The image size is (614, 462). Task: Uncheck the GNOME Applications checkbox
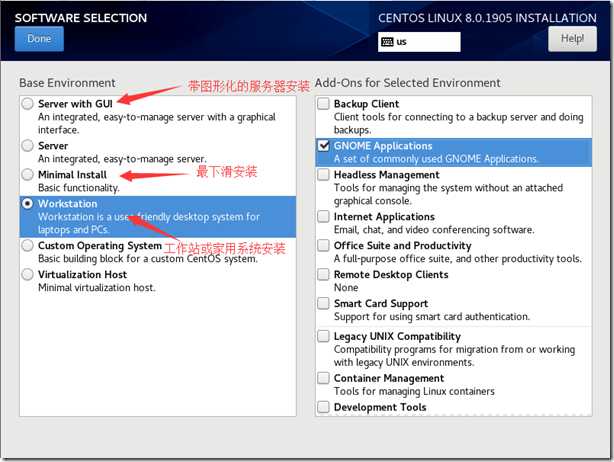coord(323,146)
